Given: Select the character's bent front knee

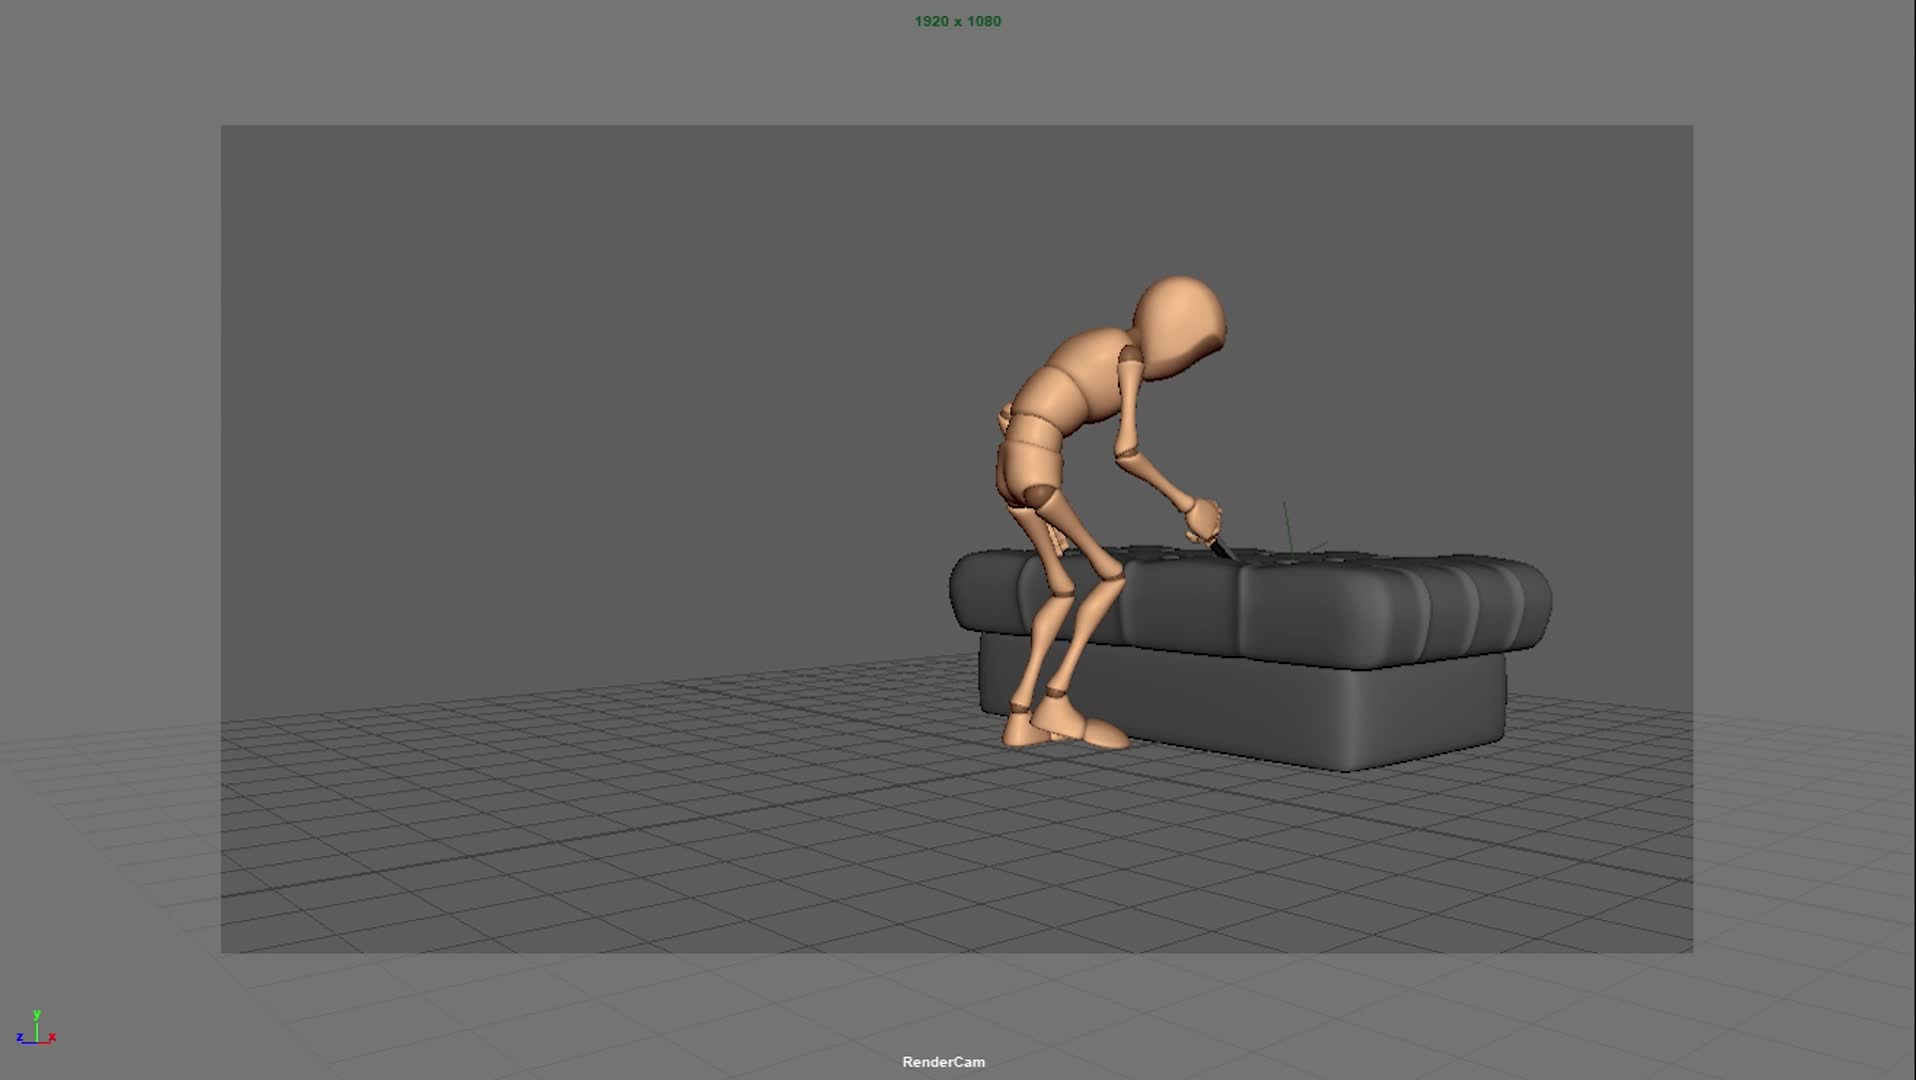Looking at the screenshot, I should point(1110,571).
